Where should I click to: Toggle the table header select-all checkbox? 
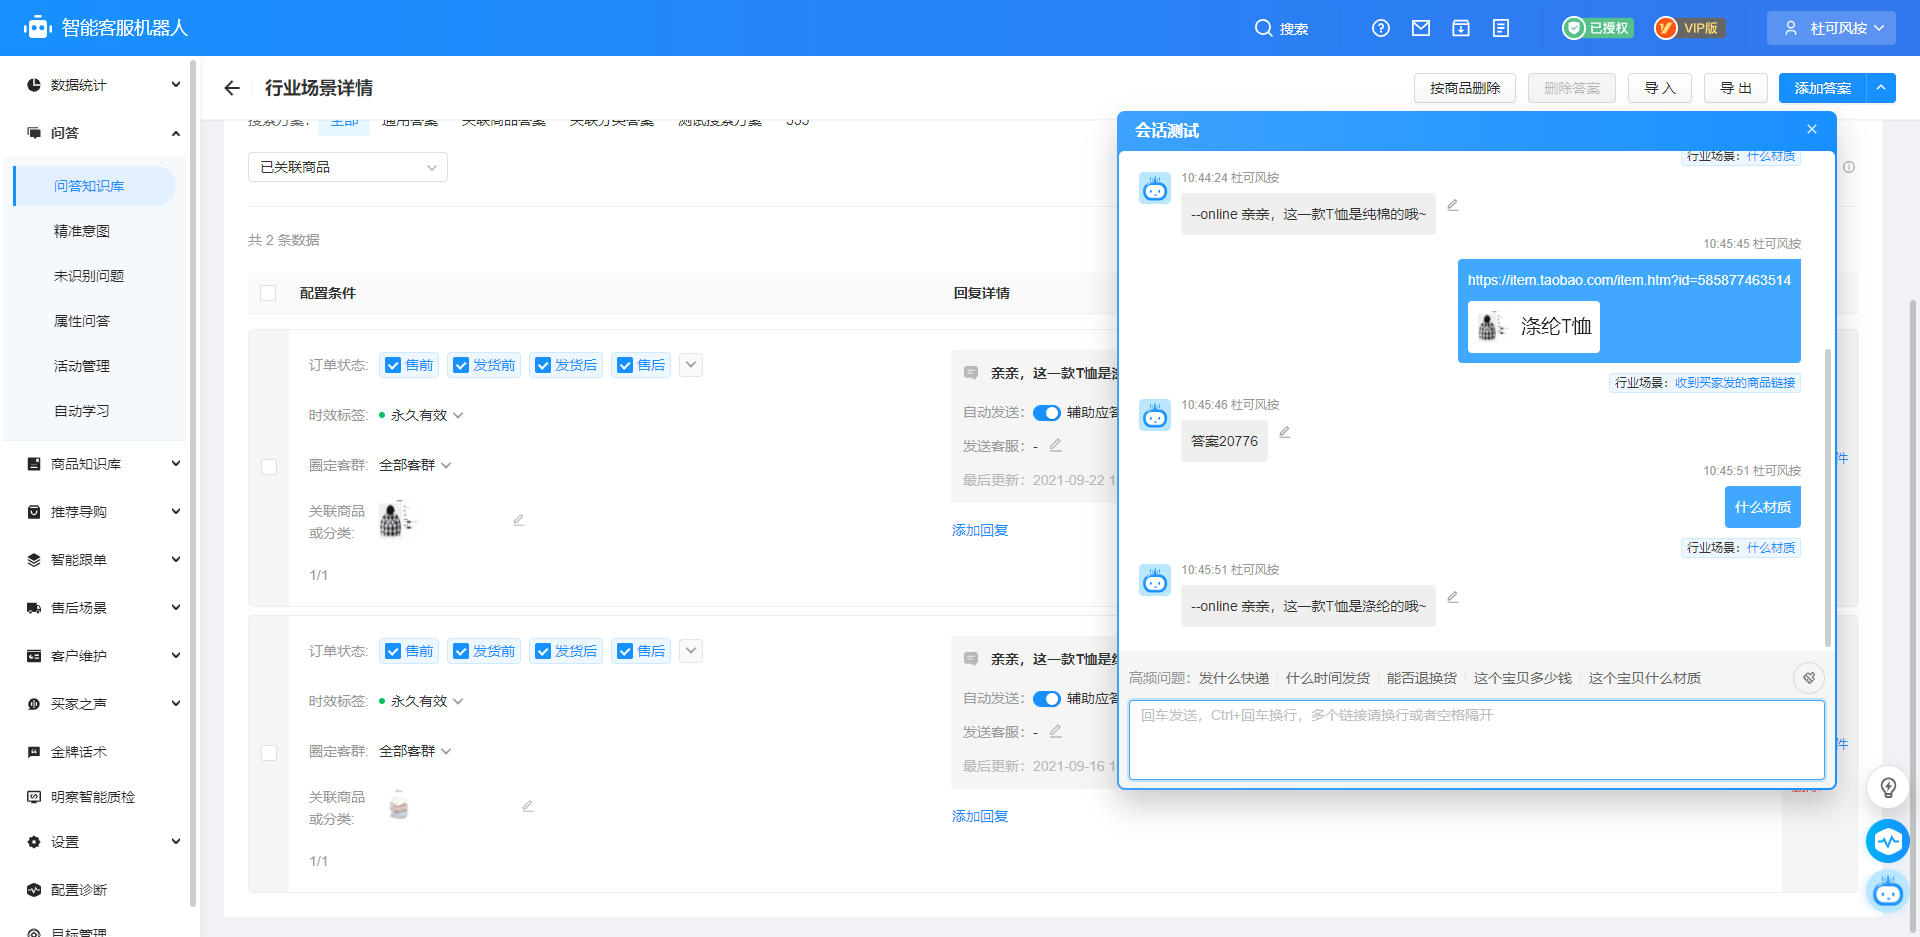pyautogui.click(x=268, y=293)
